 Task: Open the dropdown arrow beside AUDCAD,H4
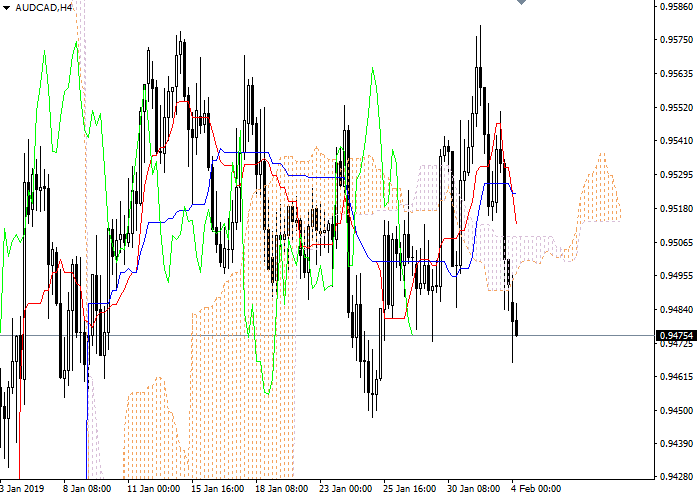coord(6,8)
